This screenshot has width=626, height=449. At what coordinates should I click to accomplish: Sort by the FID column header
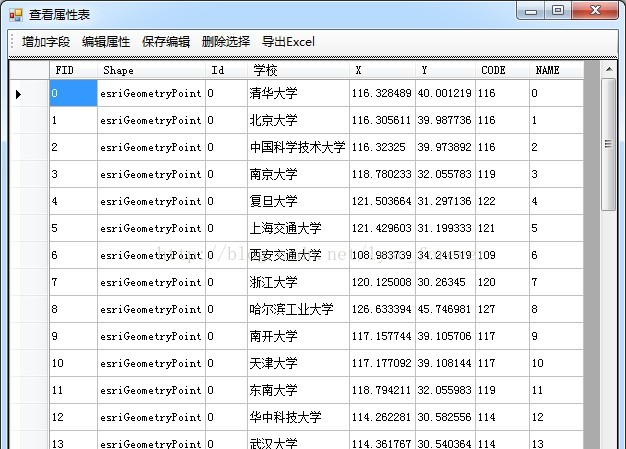pyautogui.click(x=73, y=70)
